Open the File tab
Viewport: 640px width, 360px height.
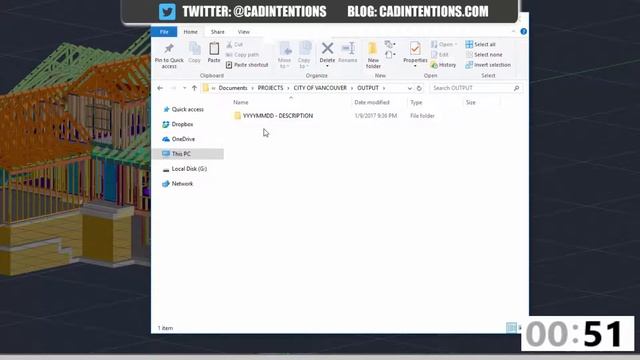point(164,32)
